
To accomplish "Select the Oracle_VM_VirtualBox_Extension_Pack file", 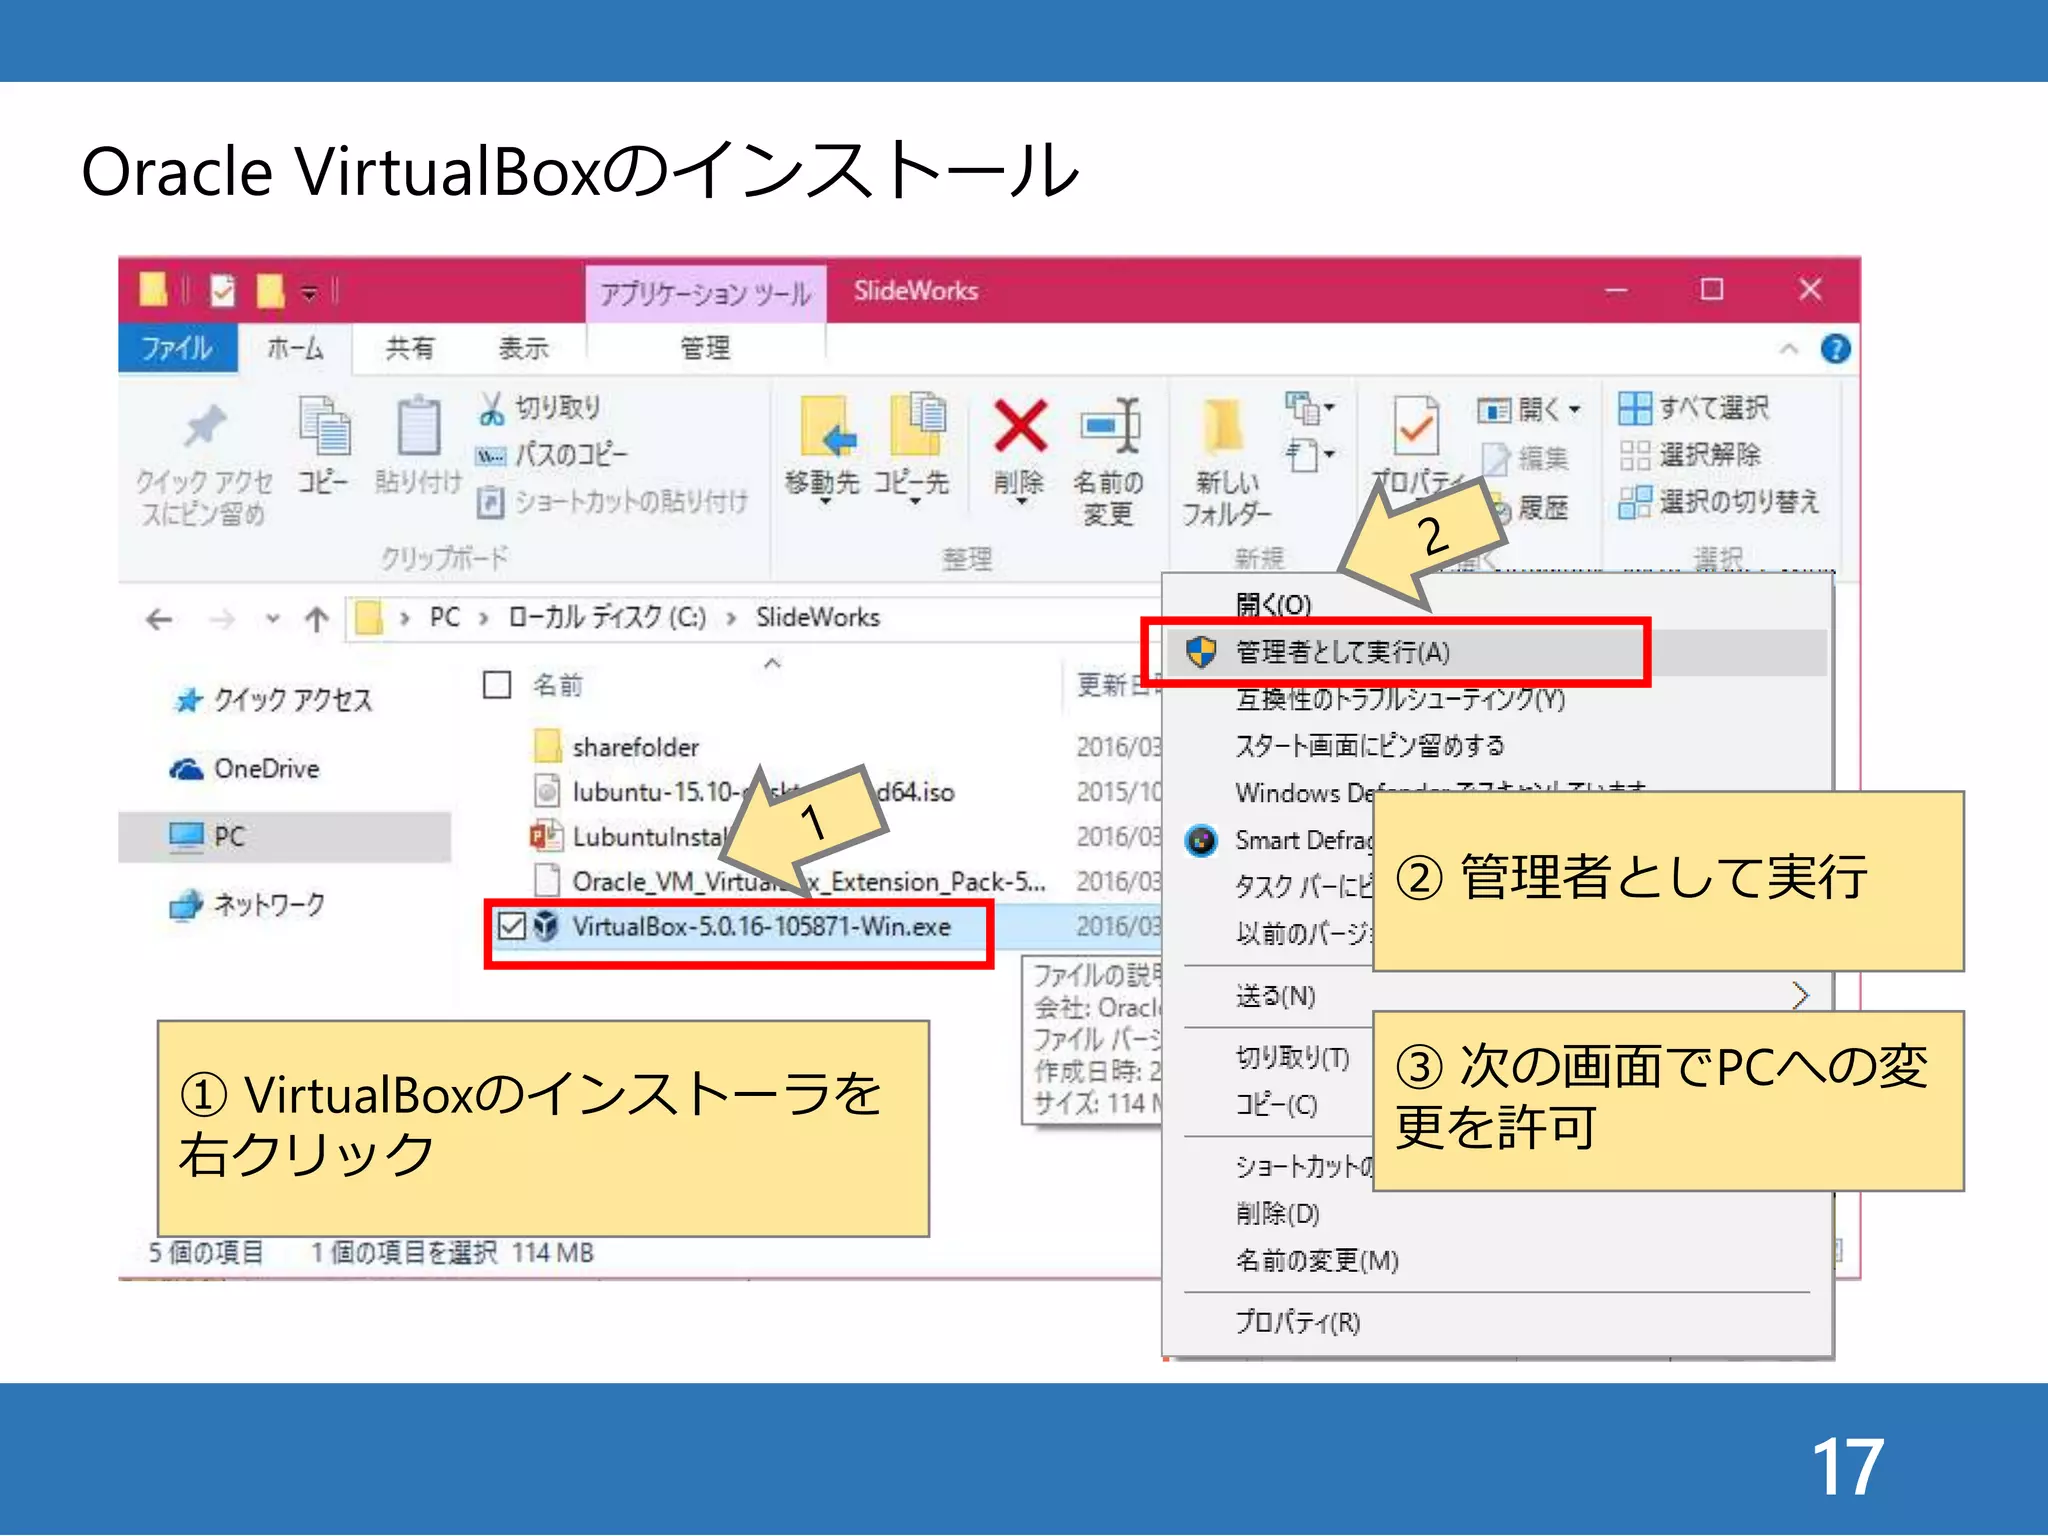I will coord(790,881).
